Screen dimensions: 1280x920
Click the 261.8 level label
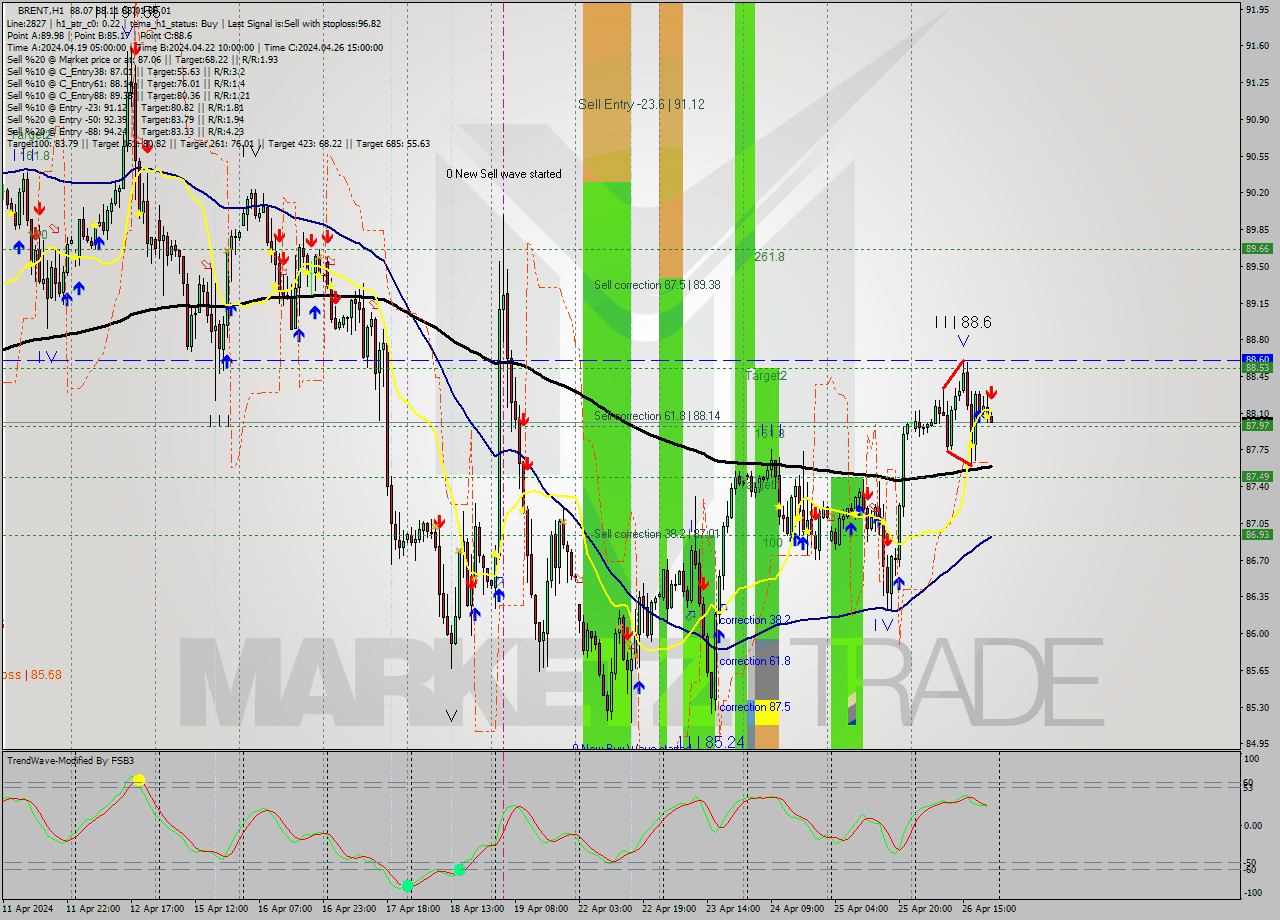tap(769, 257)
